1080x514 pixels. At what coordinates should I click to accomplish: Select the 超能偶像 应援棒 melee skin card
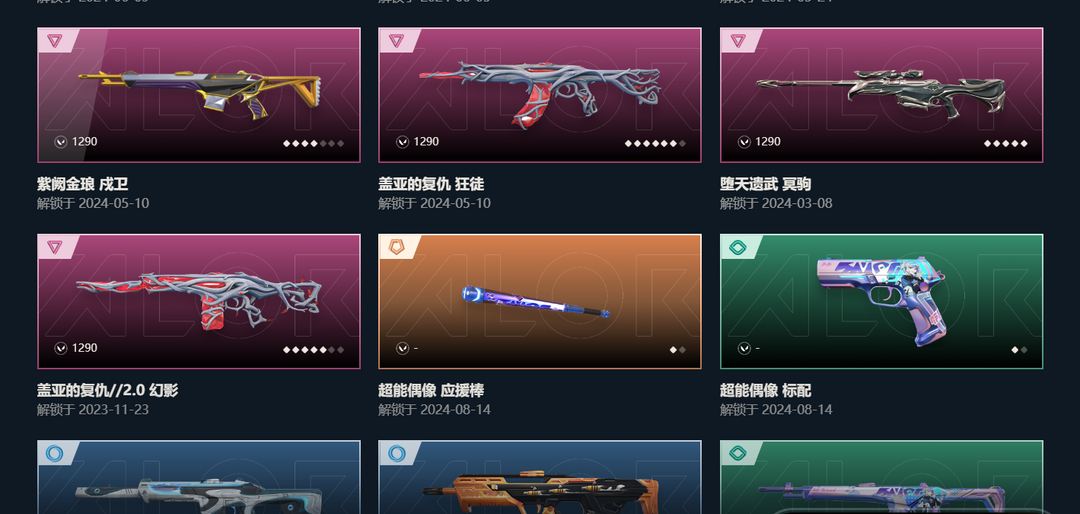(540, 302)
